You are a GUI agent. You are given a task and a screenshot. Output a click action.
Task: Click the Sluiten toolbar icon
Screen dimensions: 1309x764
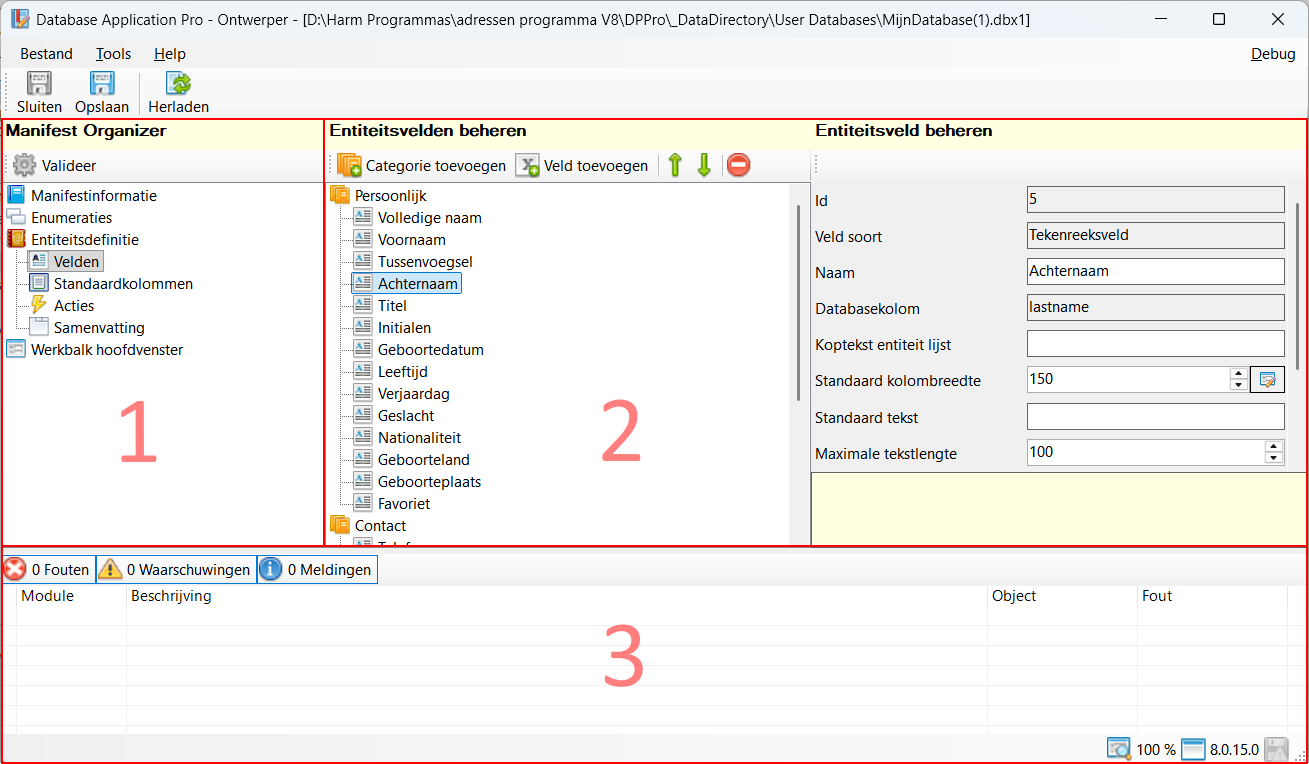pos(39,85)
